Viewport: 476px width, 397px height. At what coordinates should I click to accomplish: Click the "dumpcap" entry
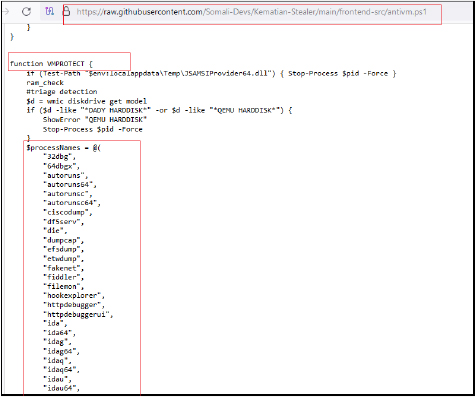click(63, 240)
